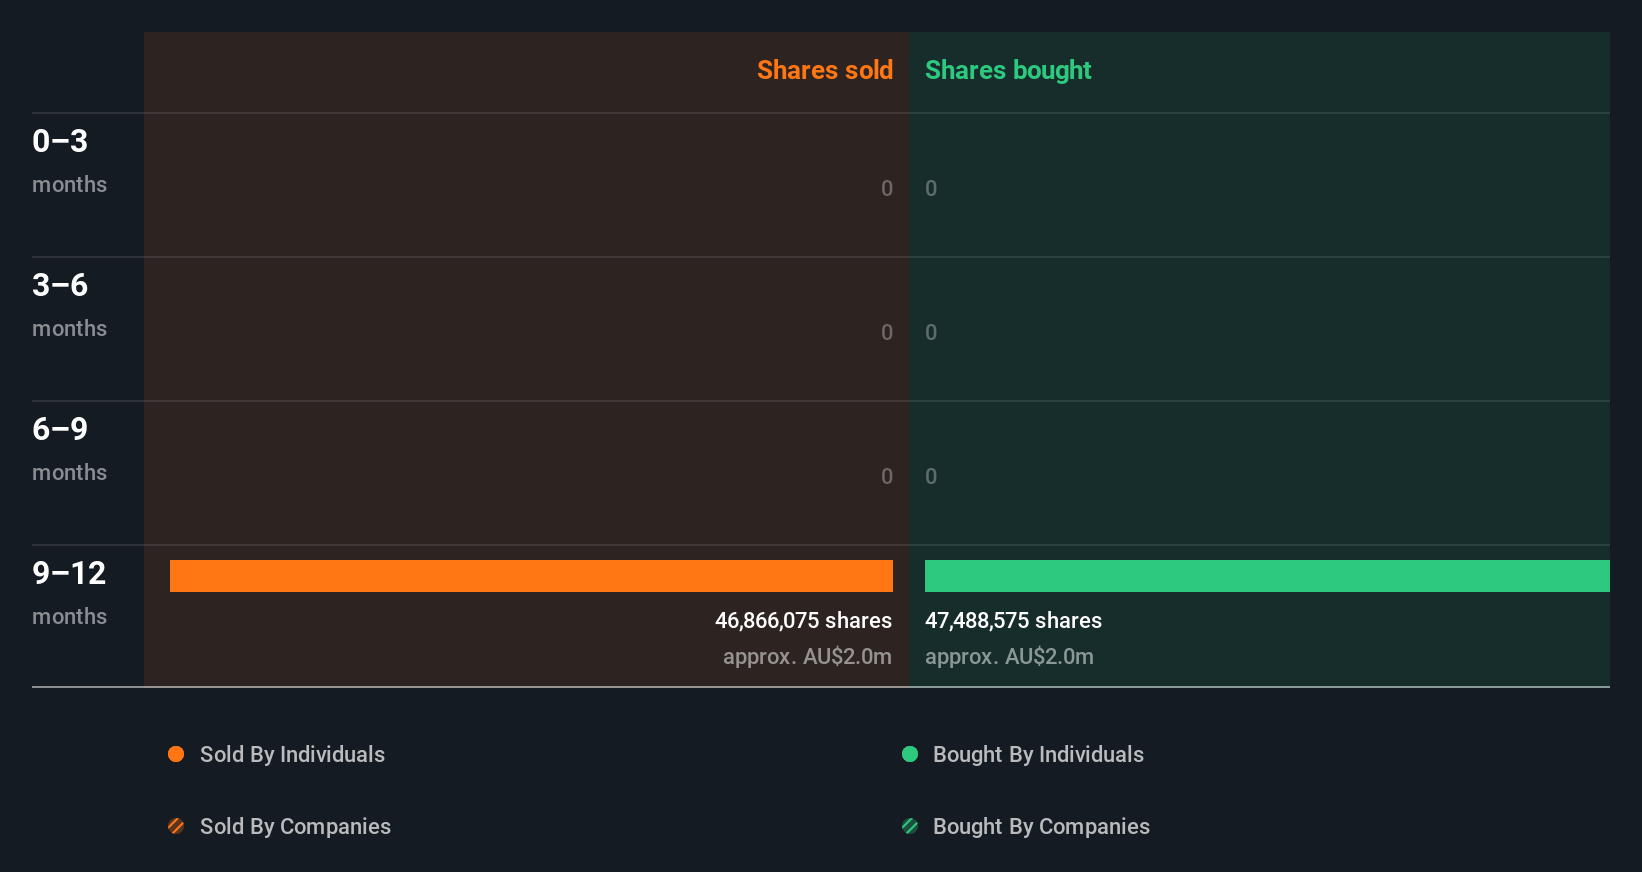Click the sold 0 value in 6–9 months row
Viewport: 1642px width, 872px height.
click(x=887, y=476)
